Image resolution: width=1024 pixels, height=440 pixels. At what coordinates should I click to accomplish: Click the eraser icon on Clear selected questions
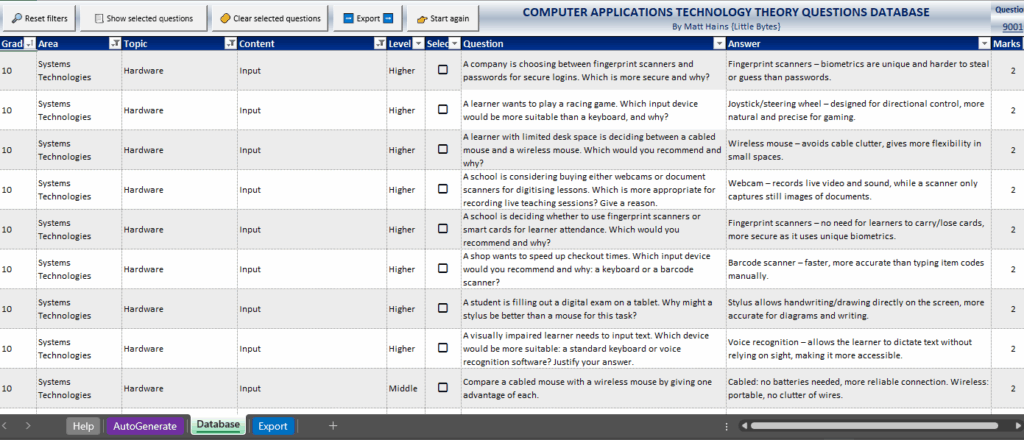225,18
